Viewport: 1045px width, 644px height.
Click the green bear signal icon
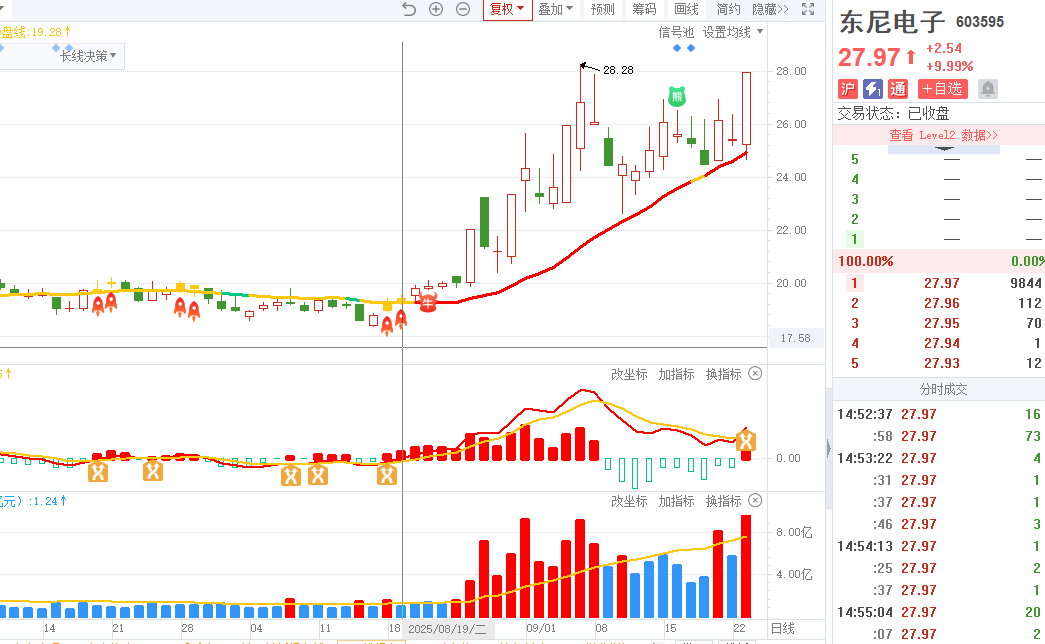[x=677, y=96]
